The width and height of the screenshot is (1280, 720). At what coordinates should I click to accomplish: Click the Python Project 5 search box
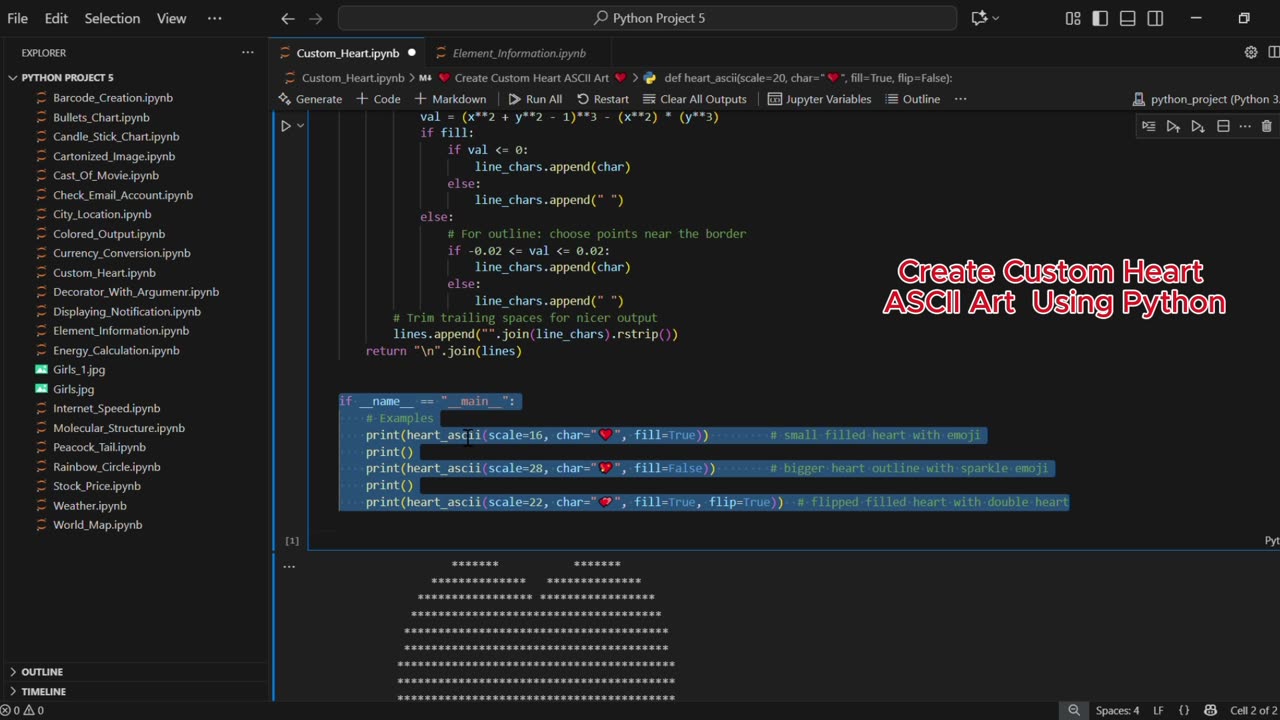(647, 18)
